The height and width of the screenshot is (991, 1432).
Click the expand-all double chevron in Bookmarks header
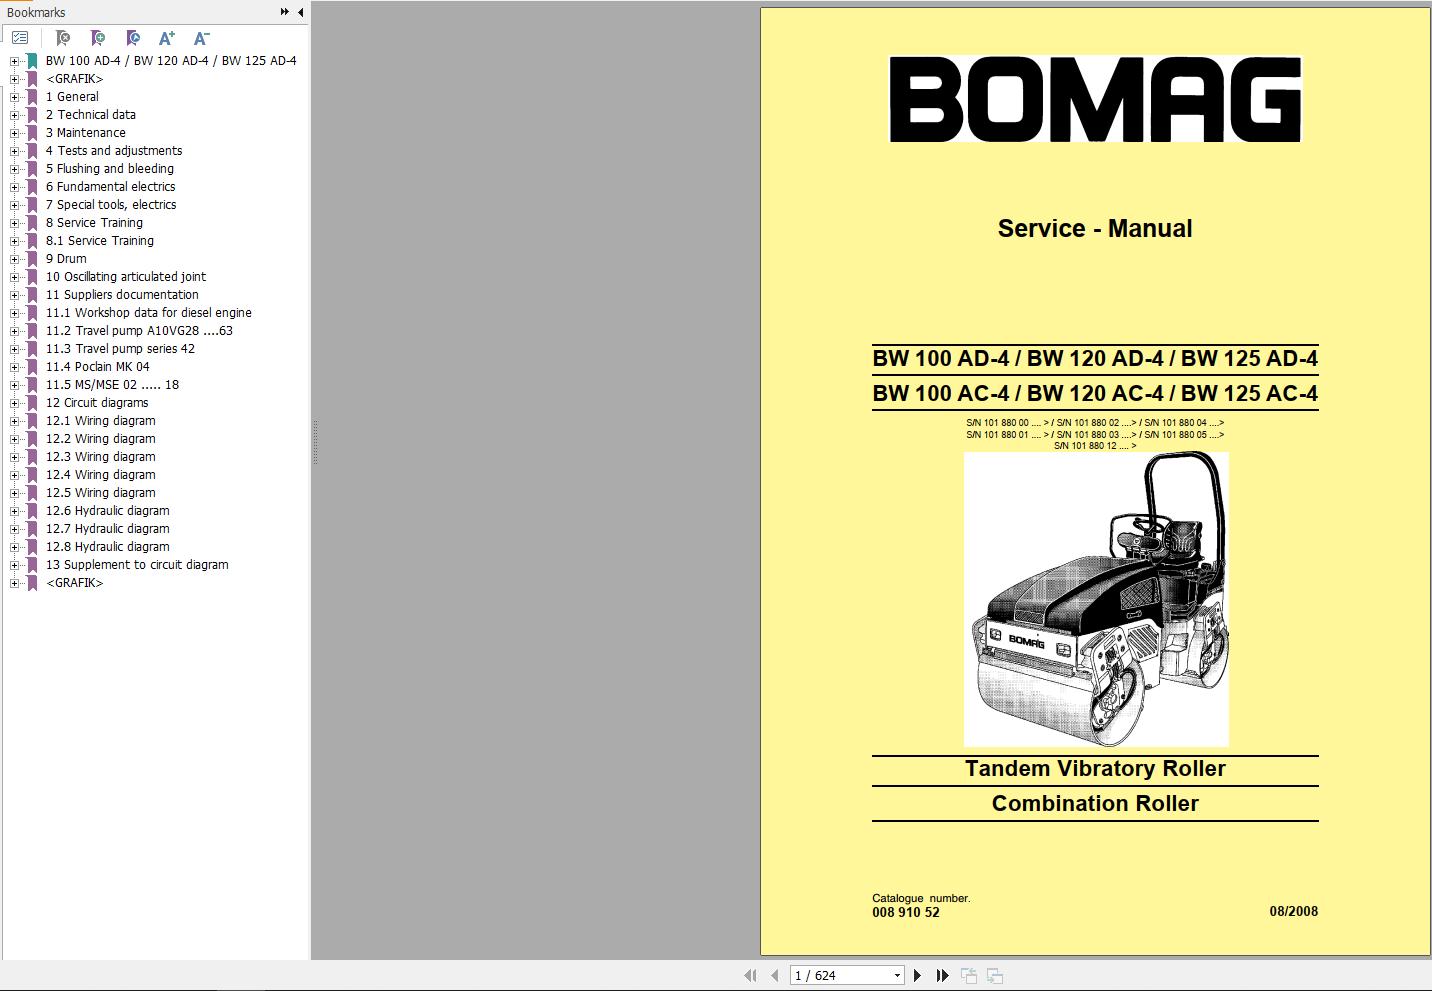pyautogui.click(x=285, y=12)
